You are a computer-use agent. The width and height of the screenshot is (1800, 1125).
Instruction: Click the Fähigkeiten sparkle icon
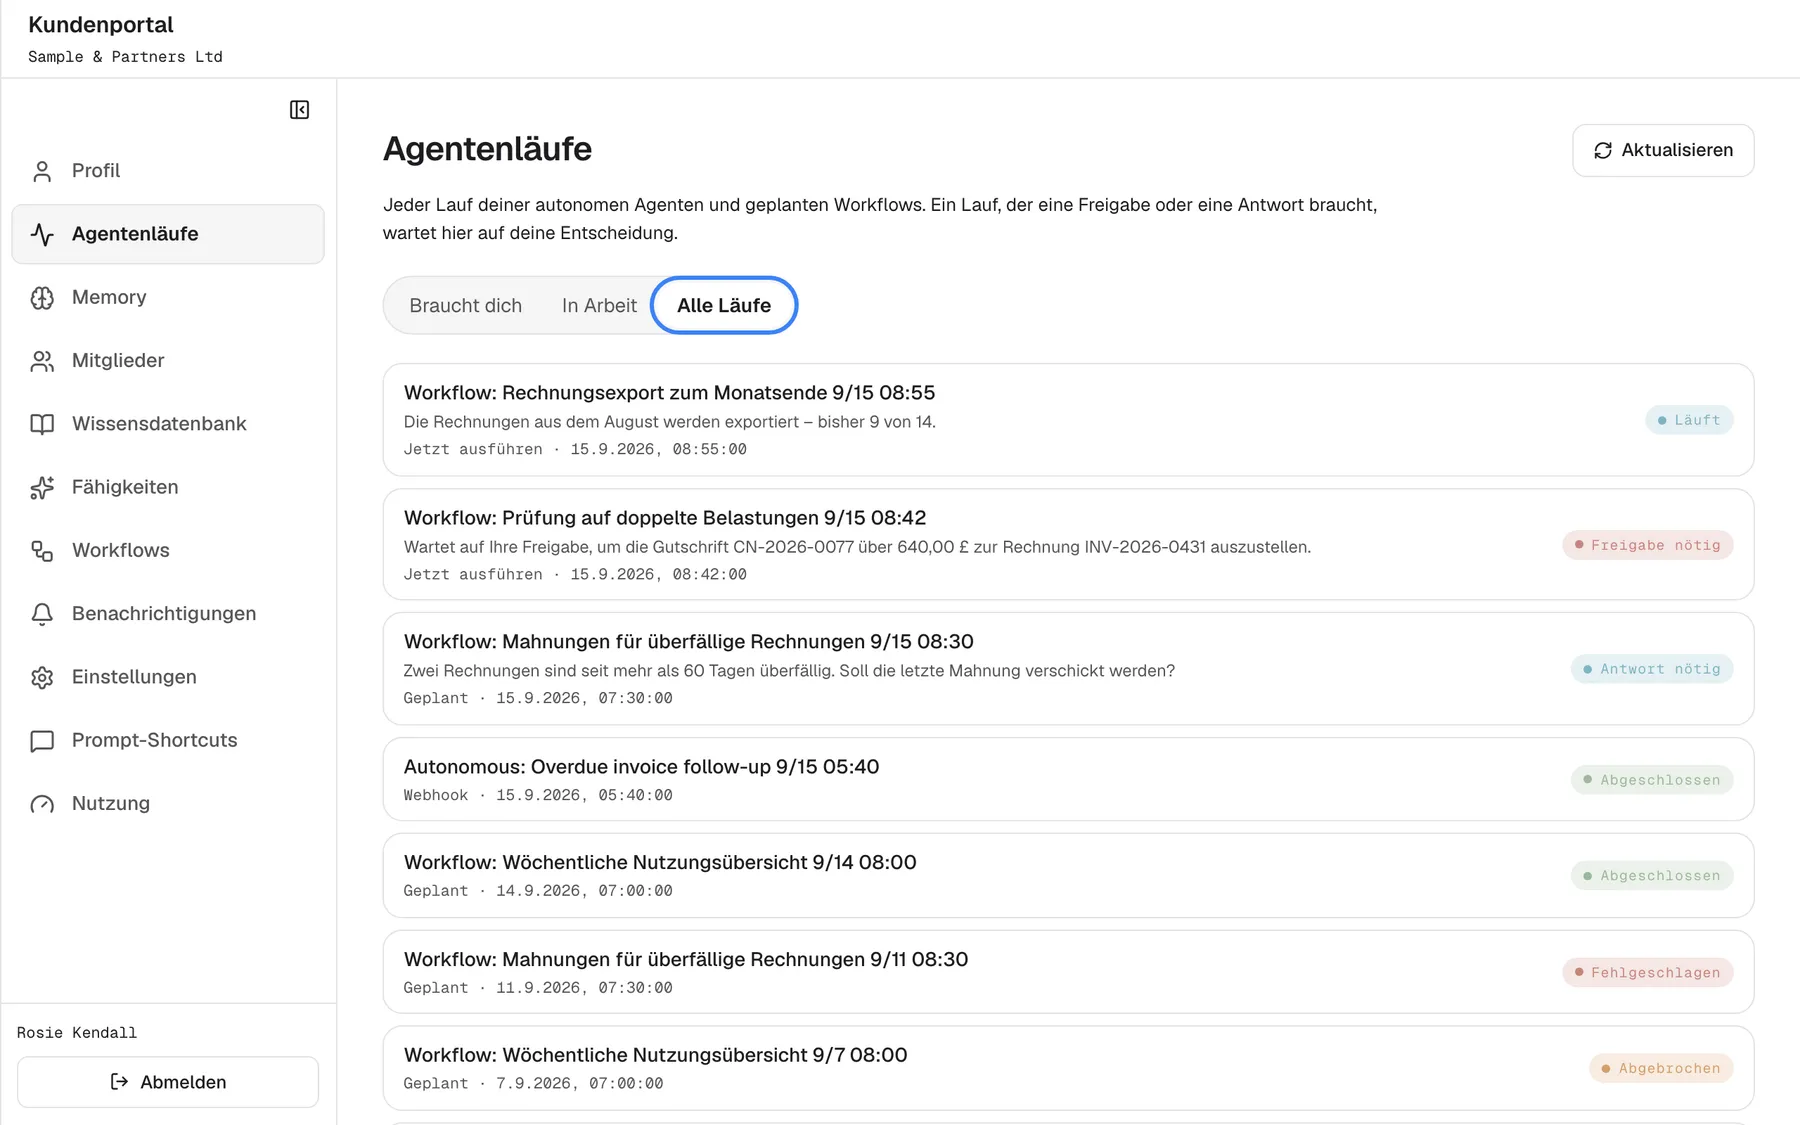(42, 487)
